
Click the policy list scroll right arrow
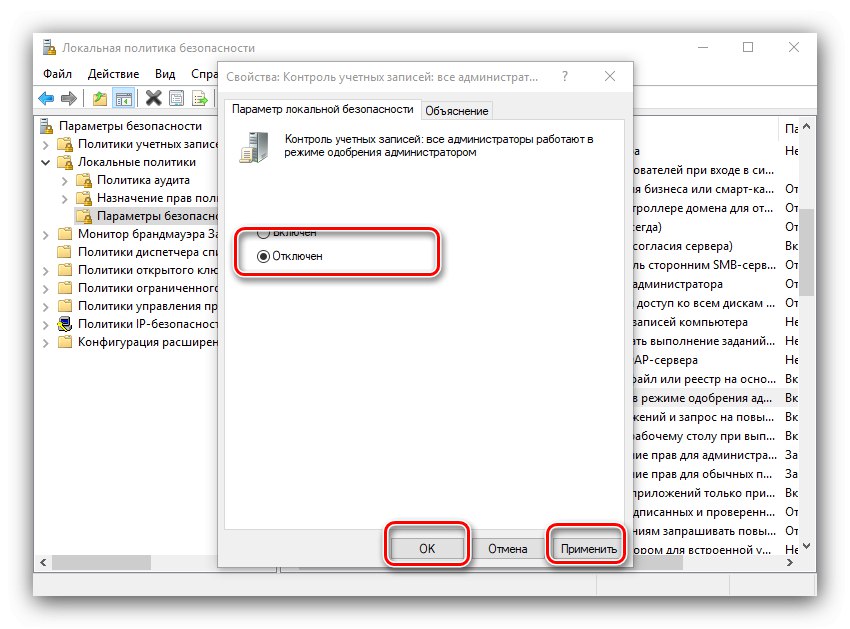click(x=790, y=562)
